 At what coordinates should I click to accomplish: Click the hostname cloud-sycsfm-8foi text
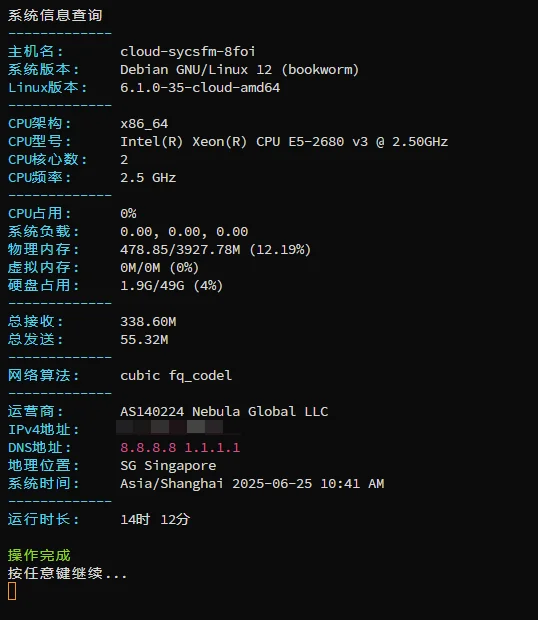click(x=188, y=52)
